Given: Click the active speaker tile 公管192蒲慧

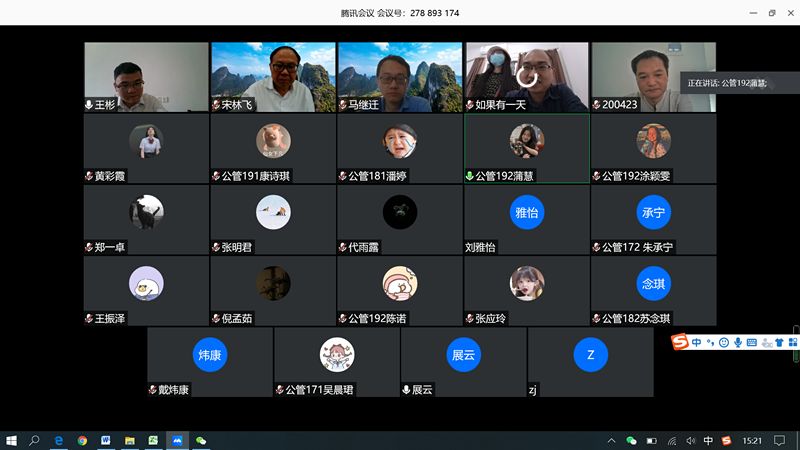Looking at the screenshot, I should (x=526, y=148).
